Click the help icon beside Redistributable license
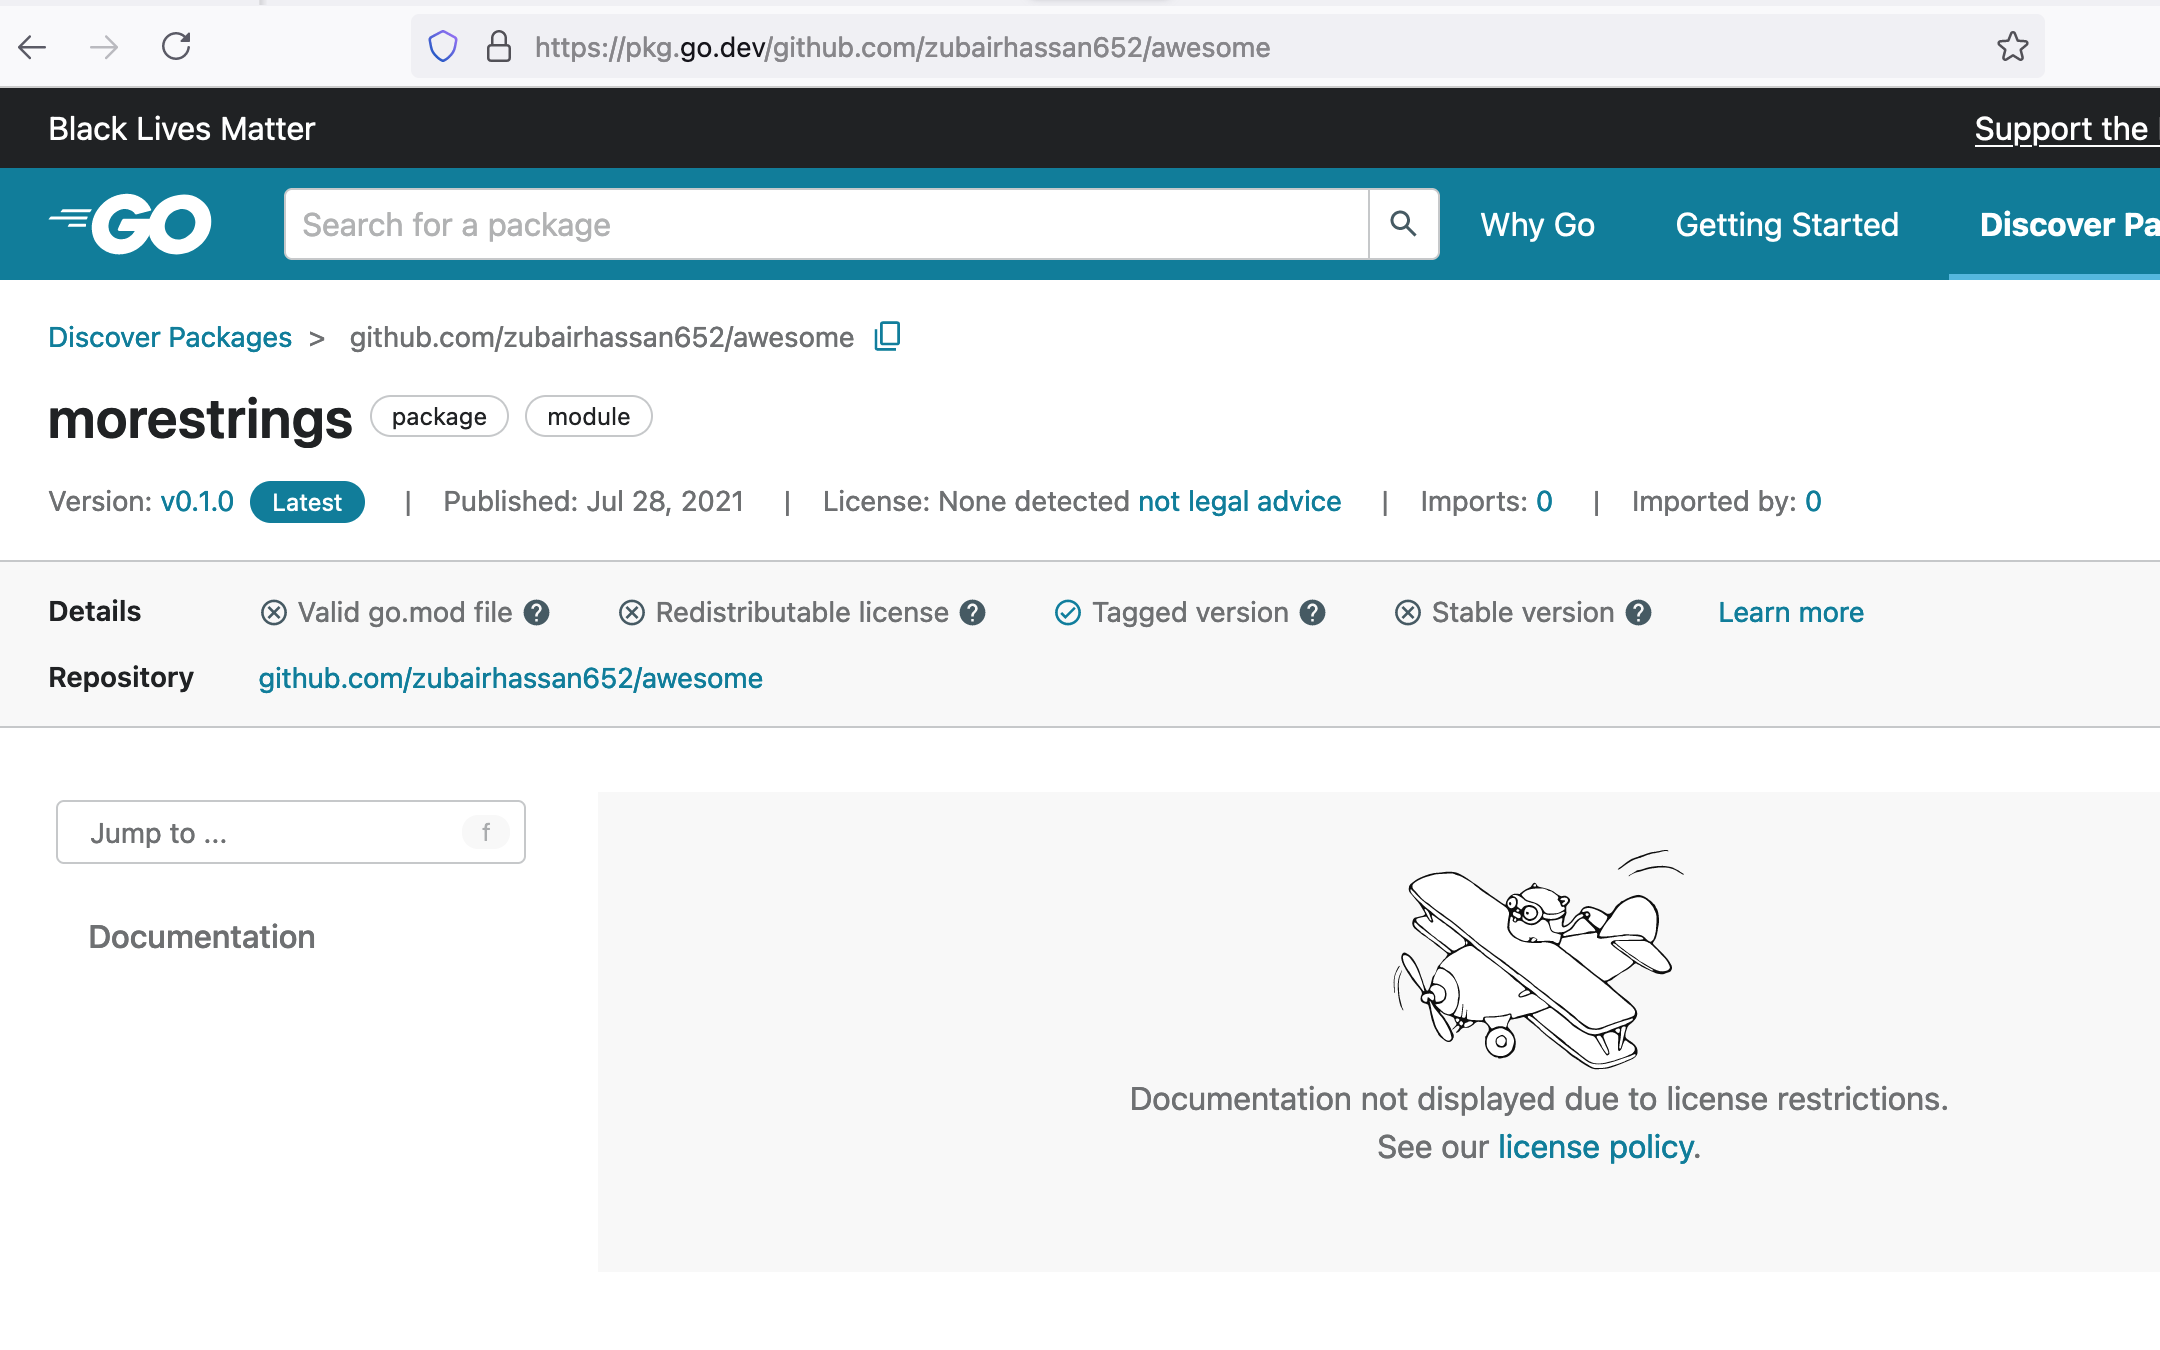This screenshot has height=1350, width=2160. (x=973, y=612)
